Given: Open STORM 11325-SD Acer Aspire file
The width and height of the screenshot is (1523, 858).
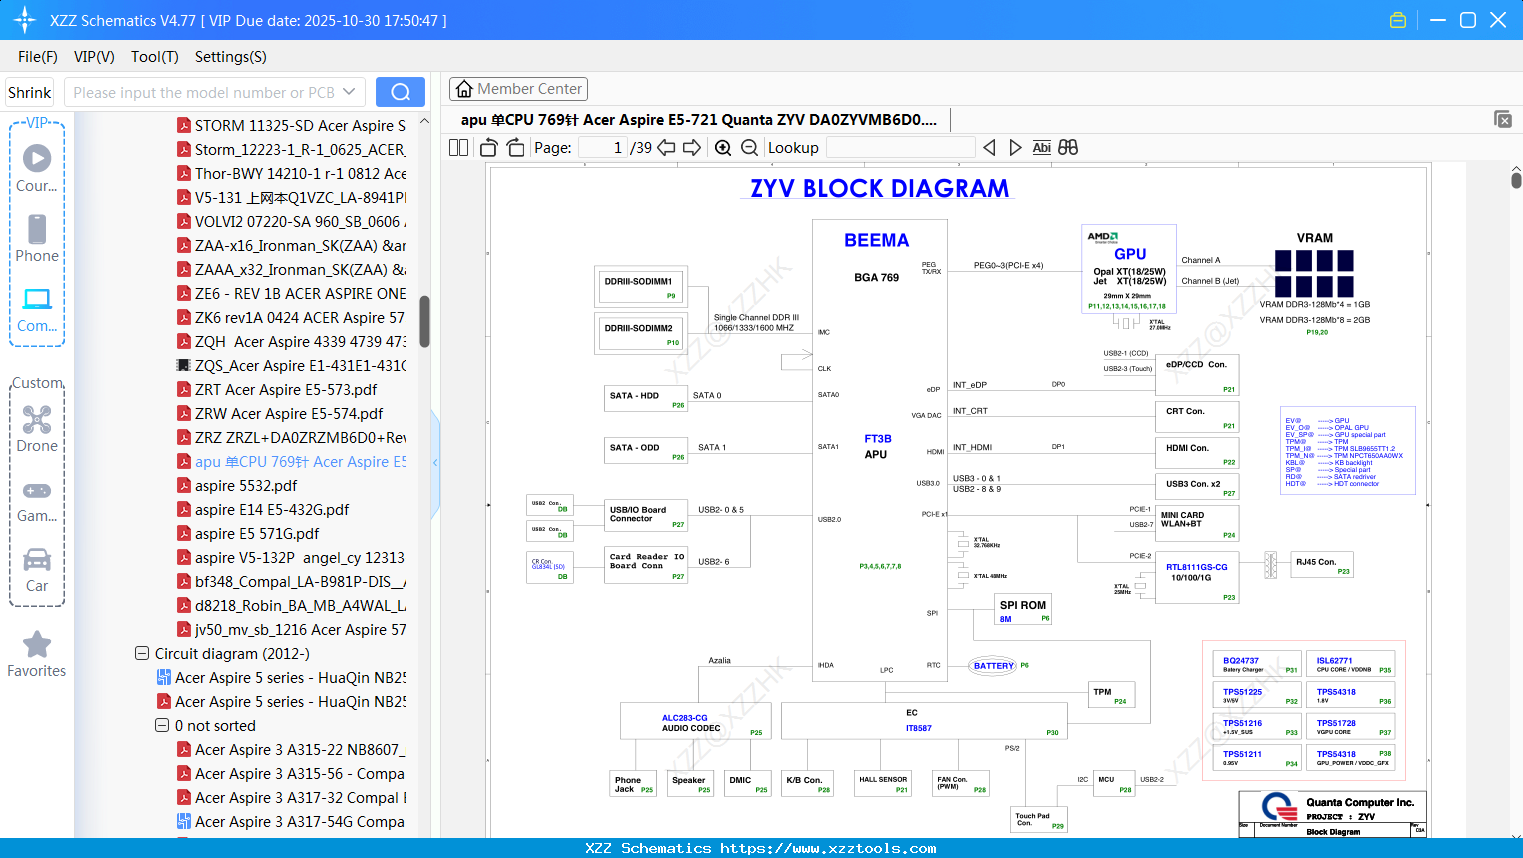Looking at the screenshot, I should click(291, 126).
